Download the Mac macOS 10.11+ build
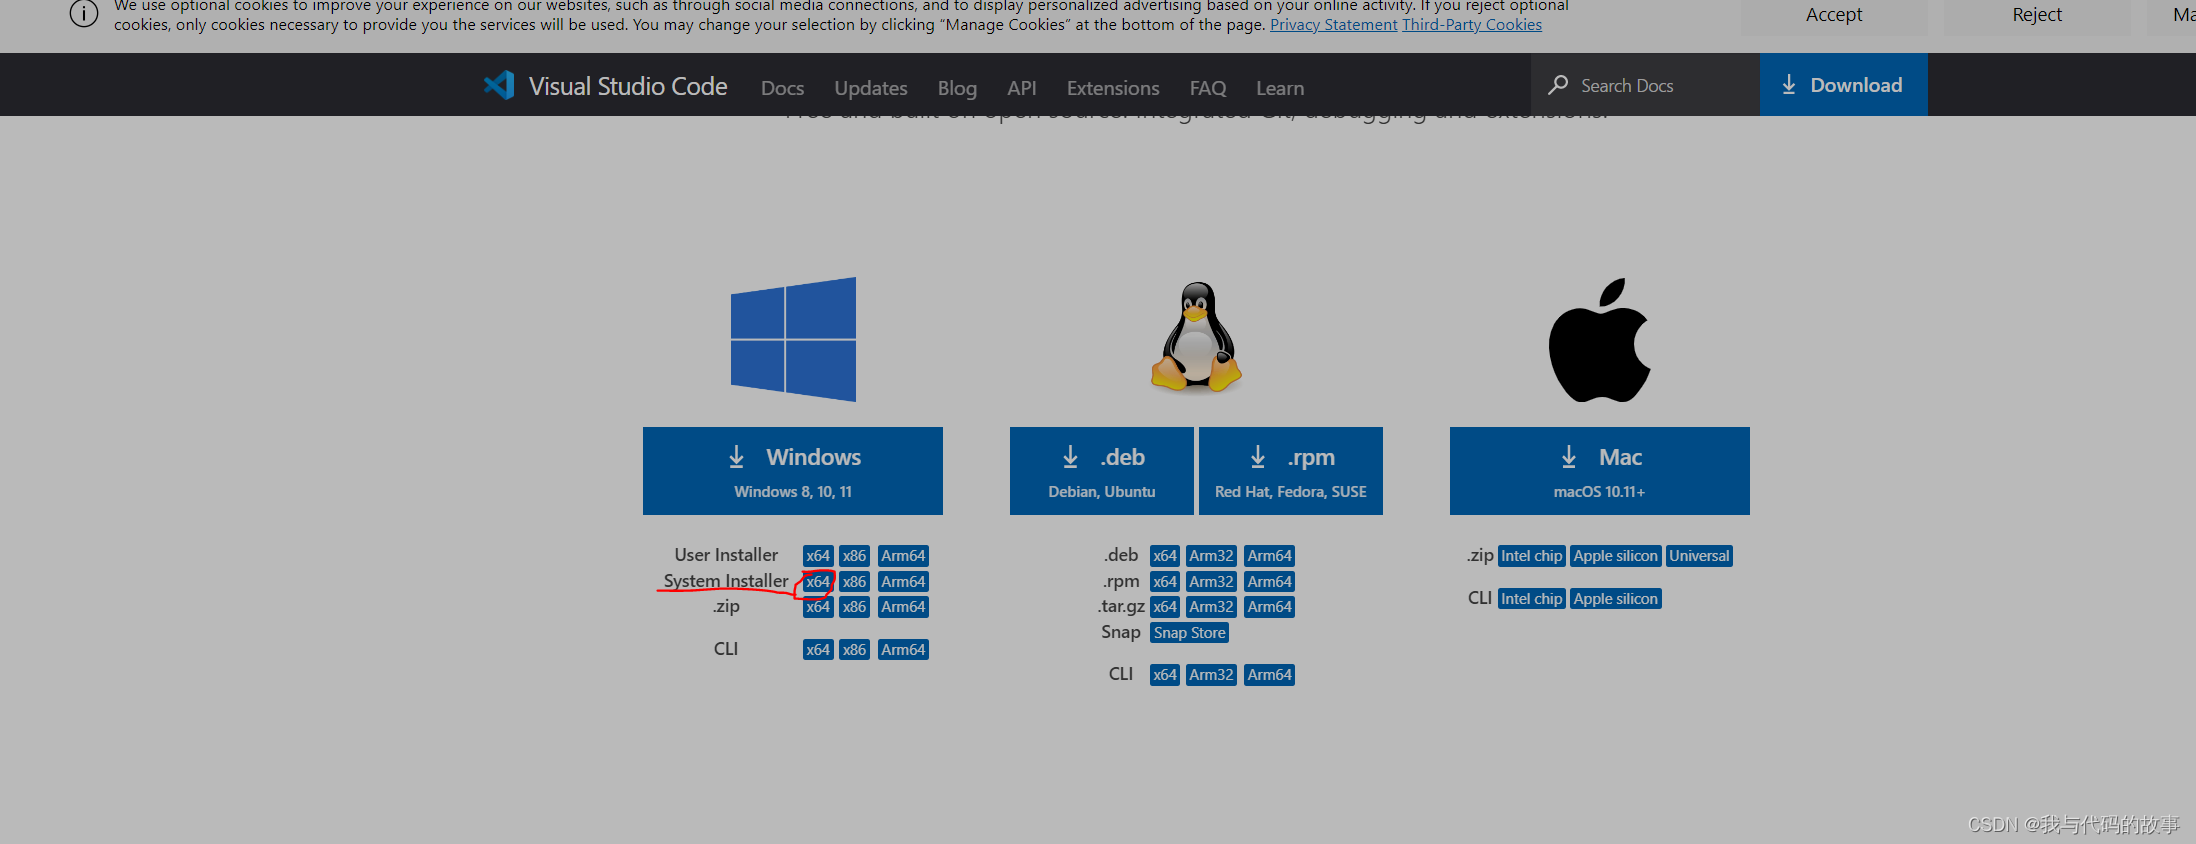This screenshot has height=844, width=2196. 1600,471
